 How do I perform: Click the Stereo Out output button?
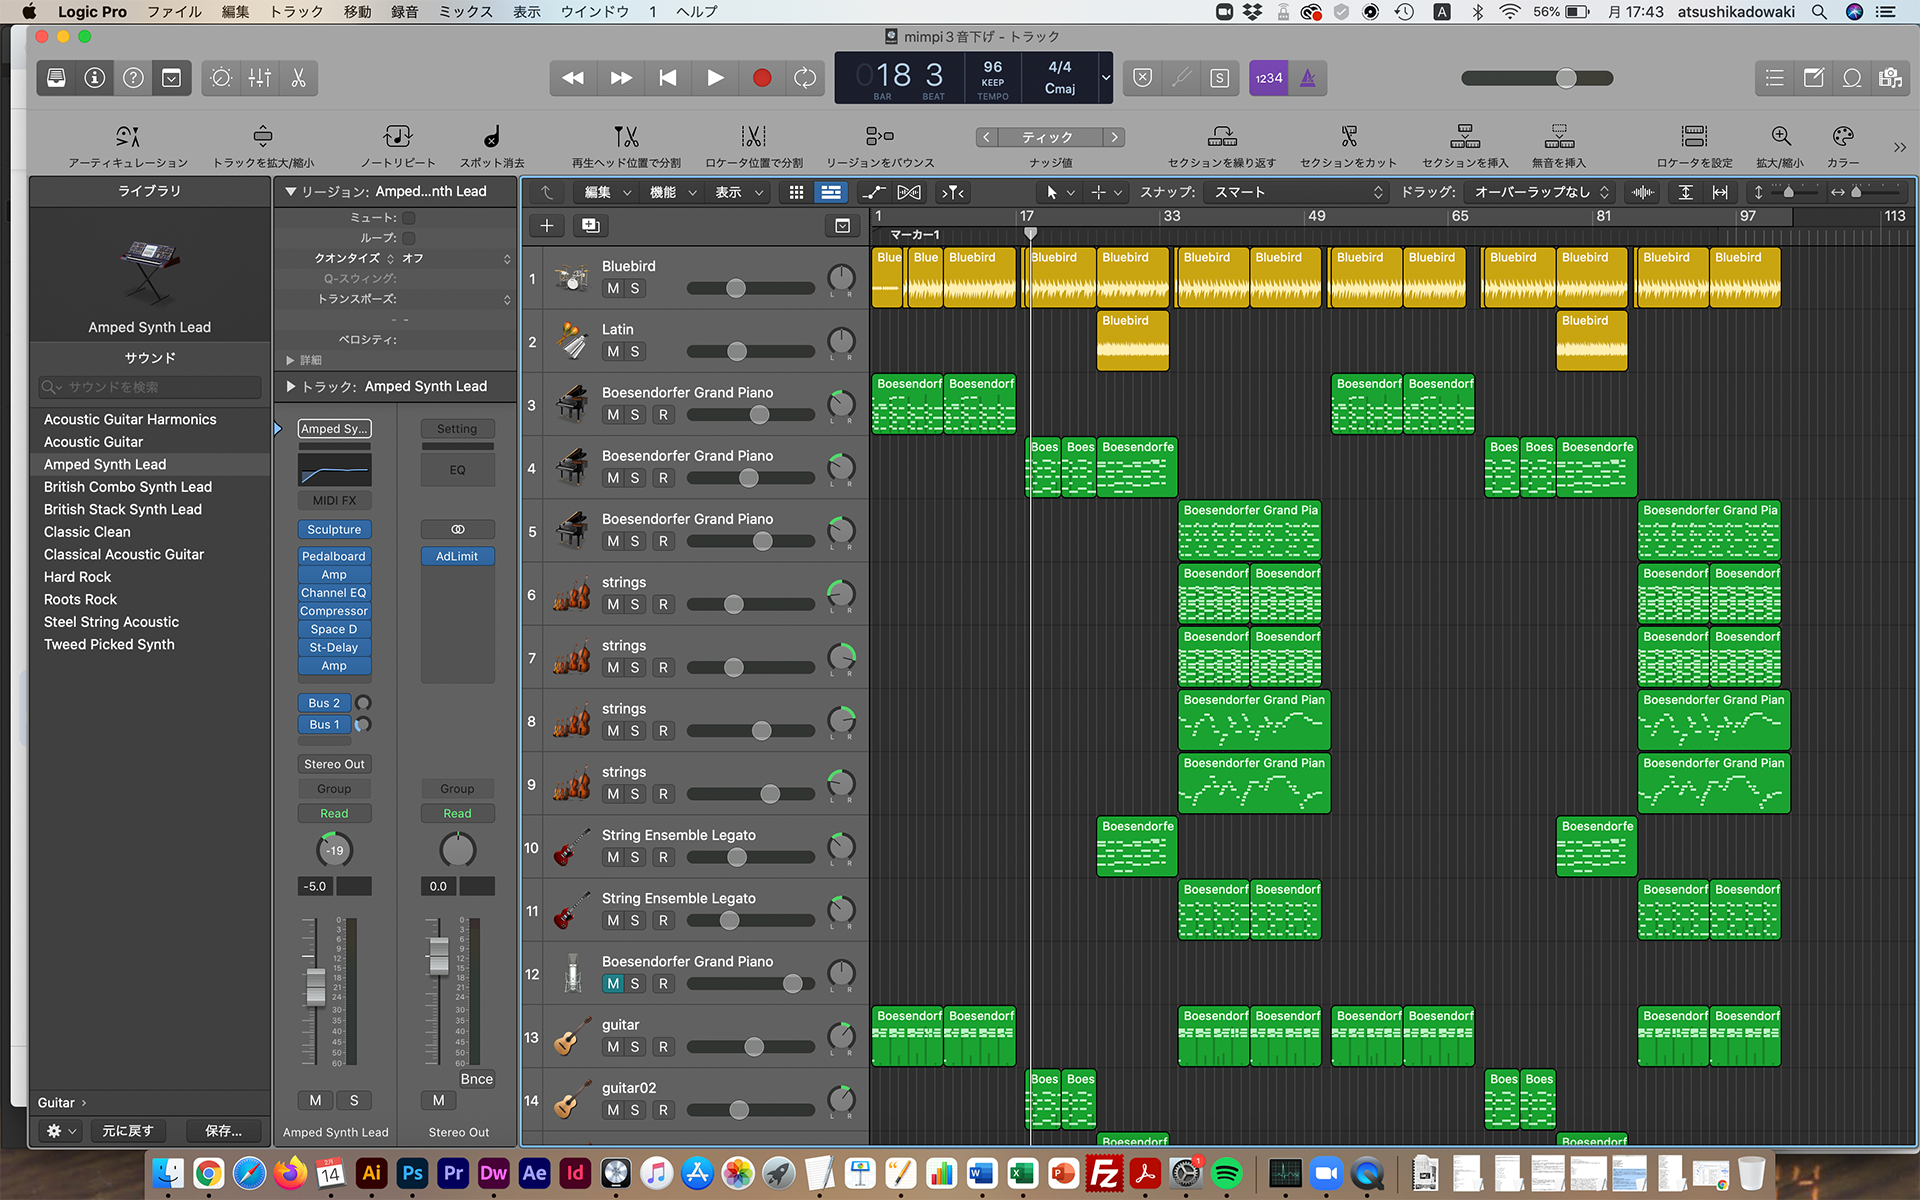[334, 764]
